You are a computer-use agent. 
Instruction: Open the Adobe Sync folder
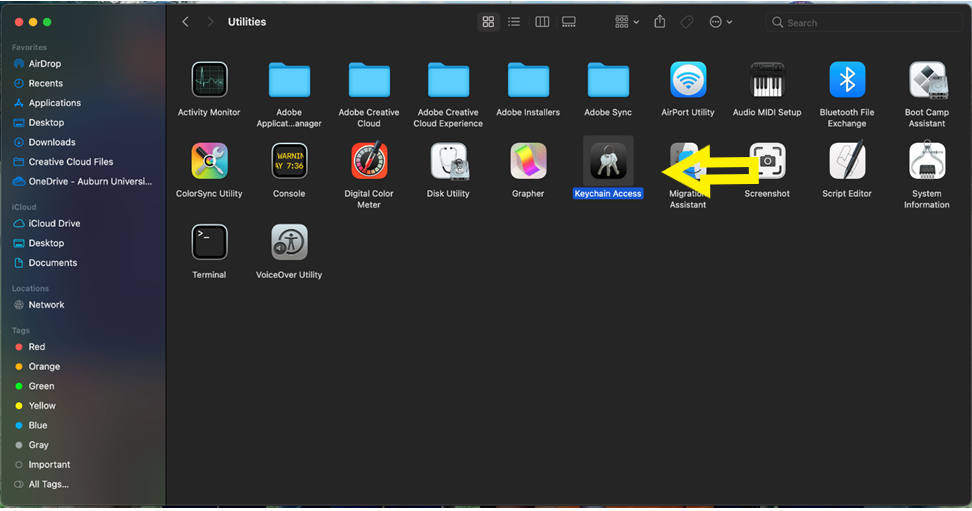(x=608, y=80)
